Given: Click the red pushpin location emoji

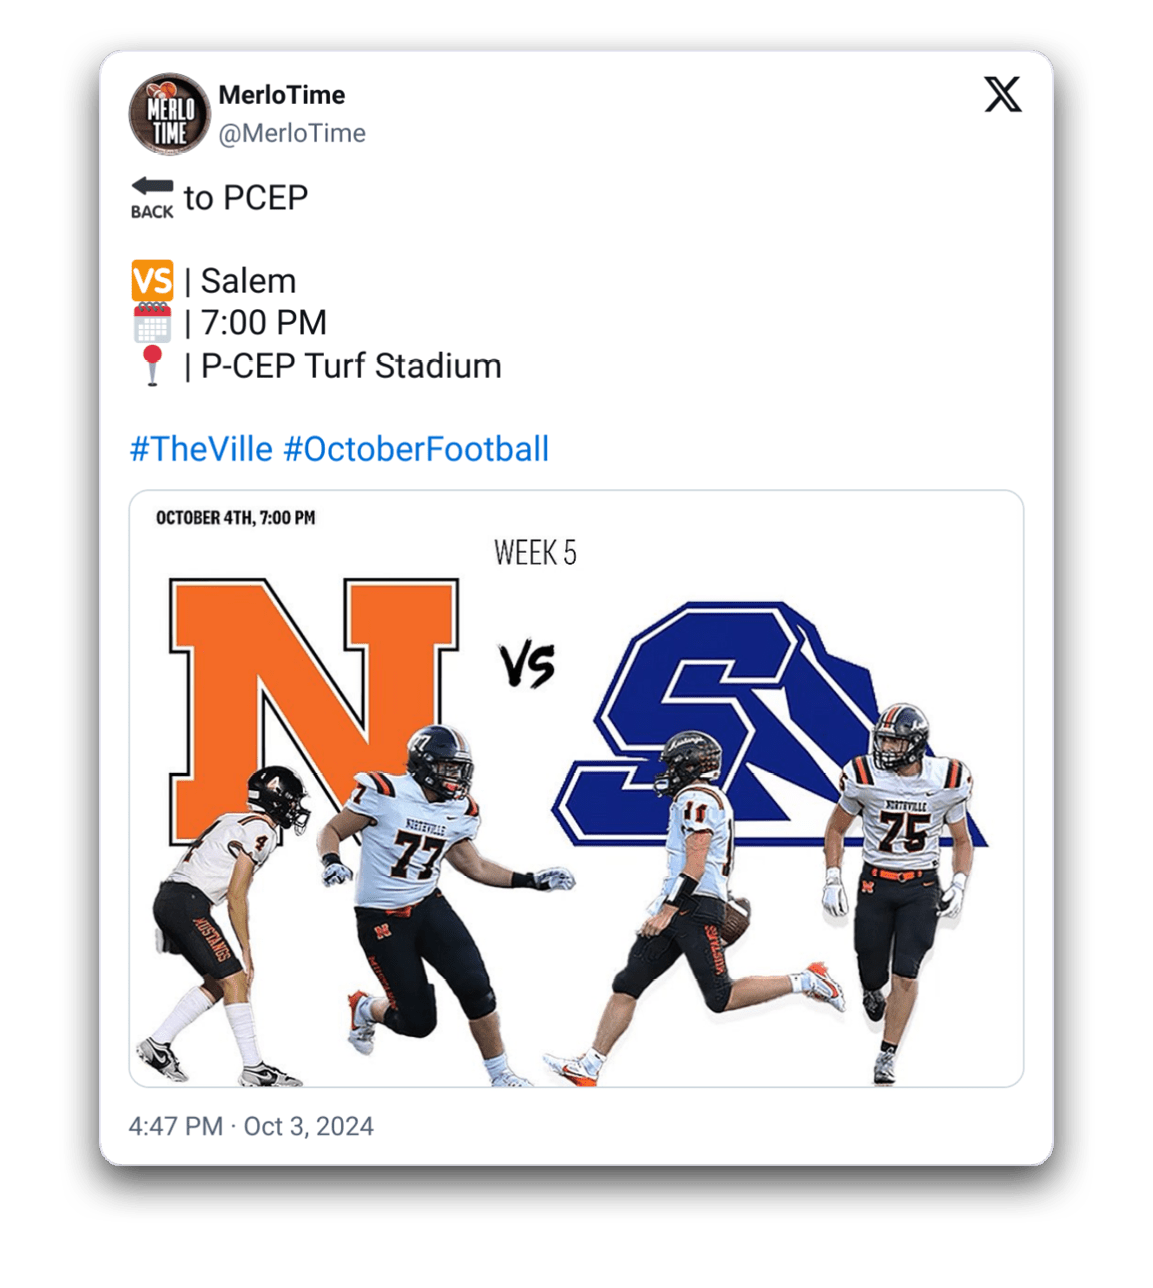Looking at the screenshot, I should pos(152,365).
